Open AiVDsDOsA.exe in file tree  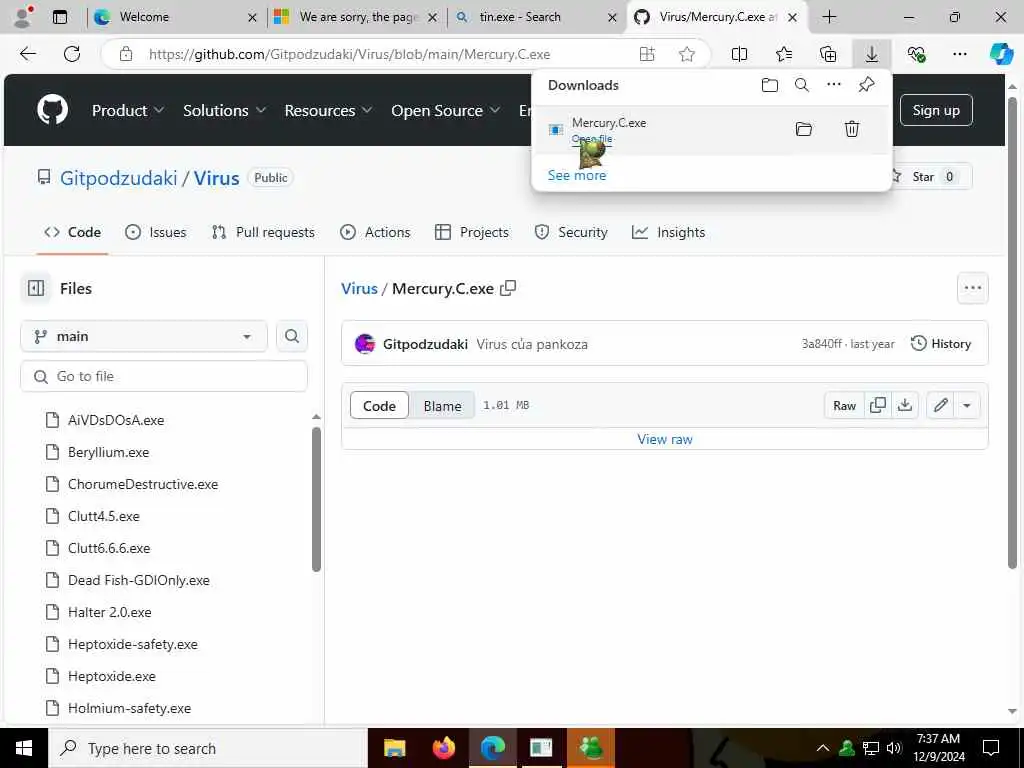point(116,420)
